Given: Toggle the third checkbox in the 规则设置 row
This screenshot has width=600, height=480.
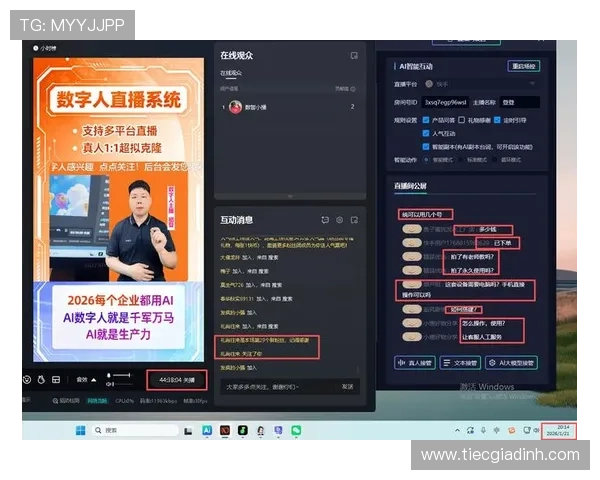Looking at the screenshot, I should click(497, 120).
